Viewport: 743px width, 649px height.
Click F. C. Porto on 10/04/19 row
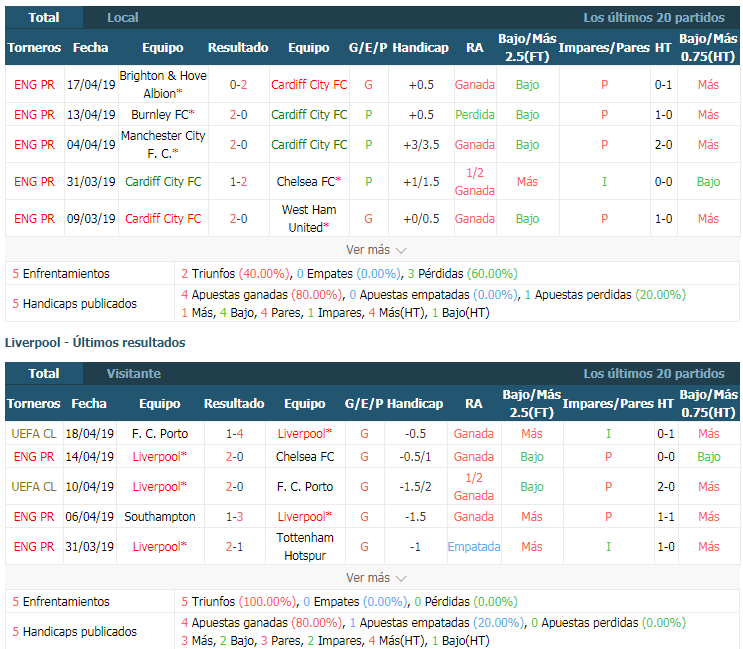coord(305,487)
